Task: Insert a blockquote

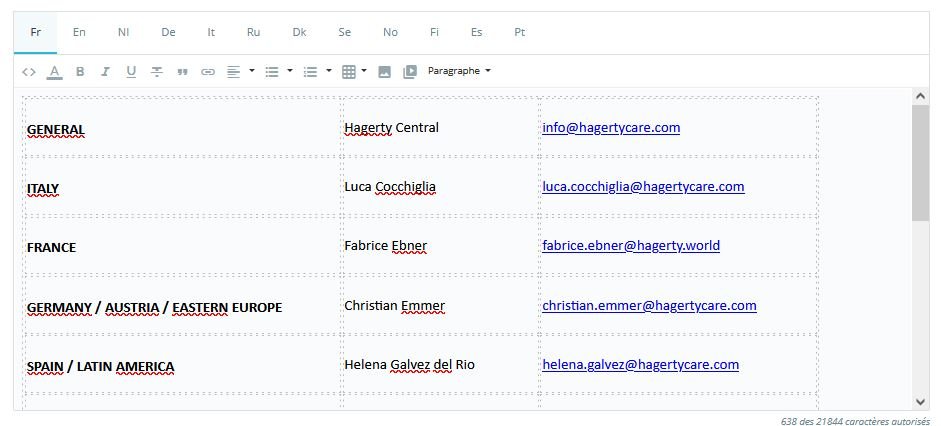Action: tap(182, 72)
